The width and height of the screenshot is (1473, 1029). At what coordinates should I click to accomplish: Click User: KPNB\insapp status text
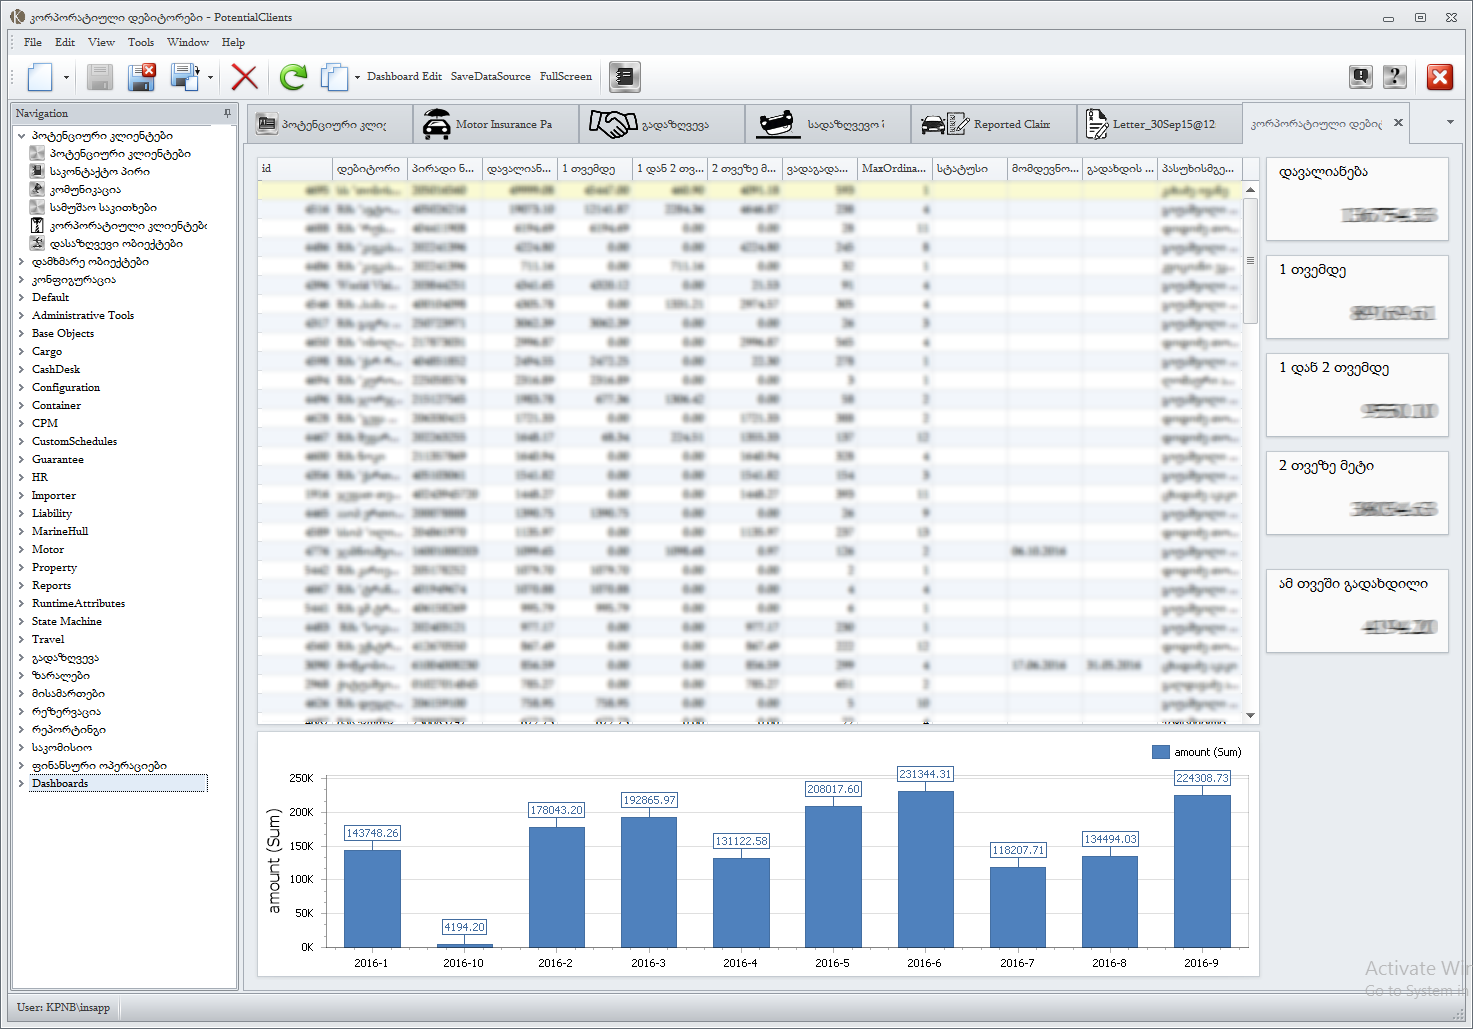pos(64,1007)
